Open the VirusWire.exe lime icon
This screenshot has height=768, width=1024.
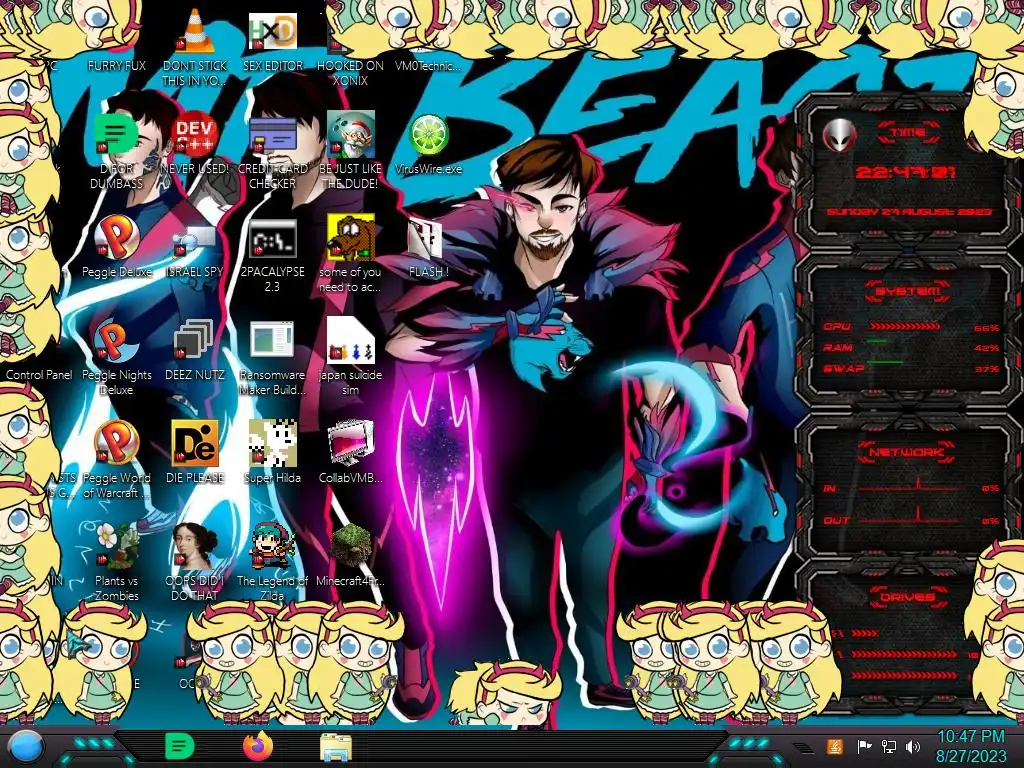pyautogui.click(x=428, y=145)
